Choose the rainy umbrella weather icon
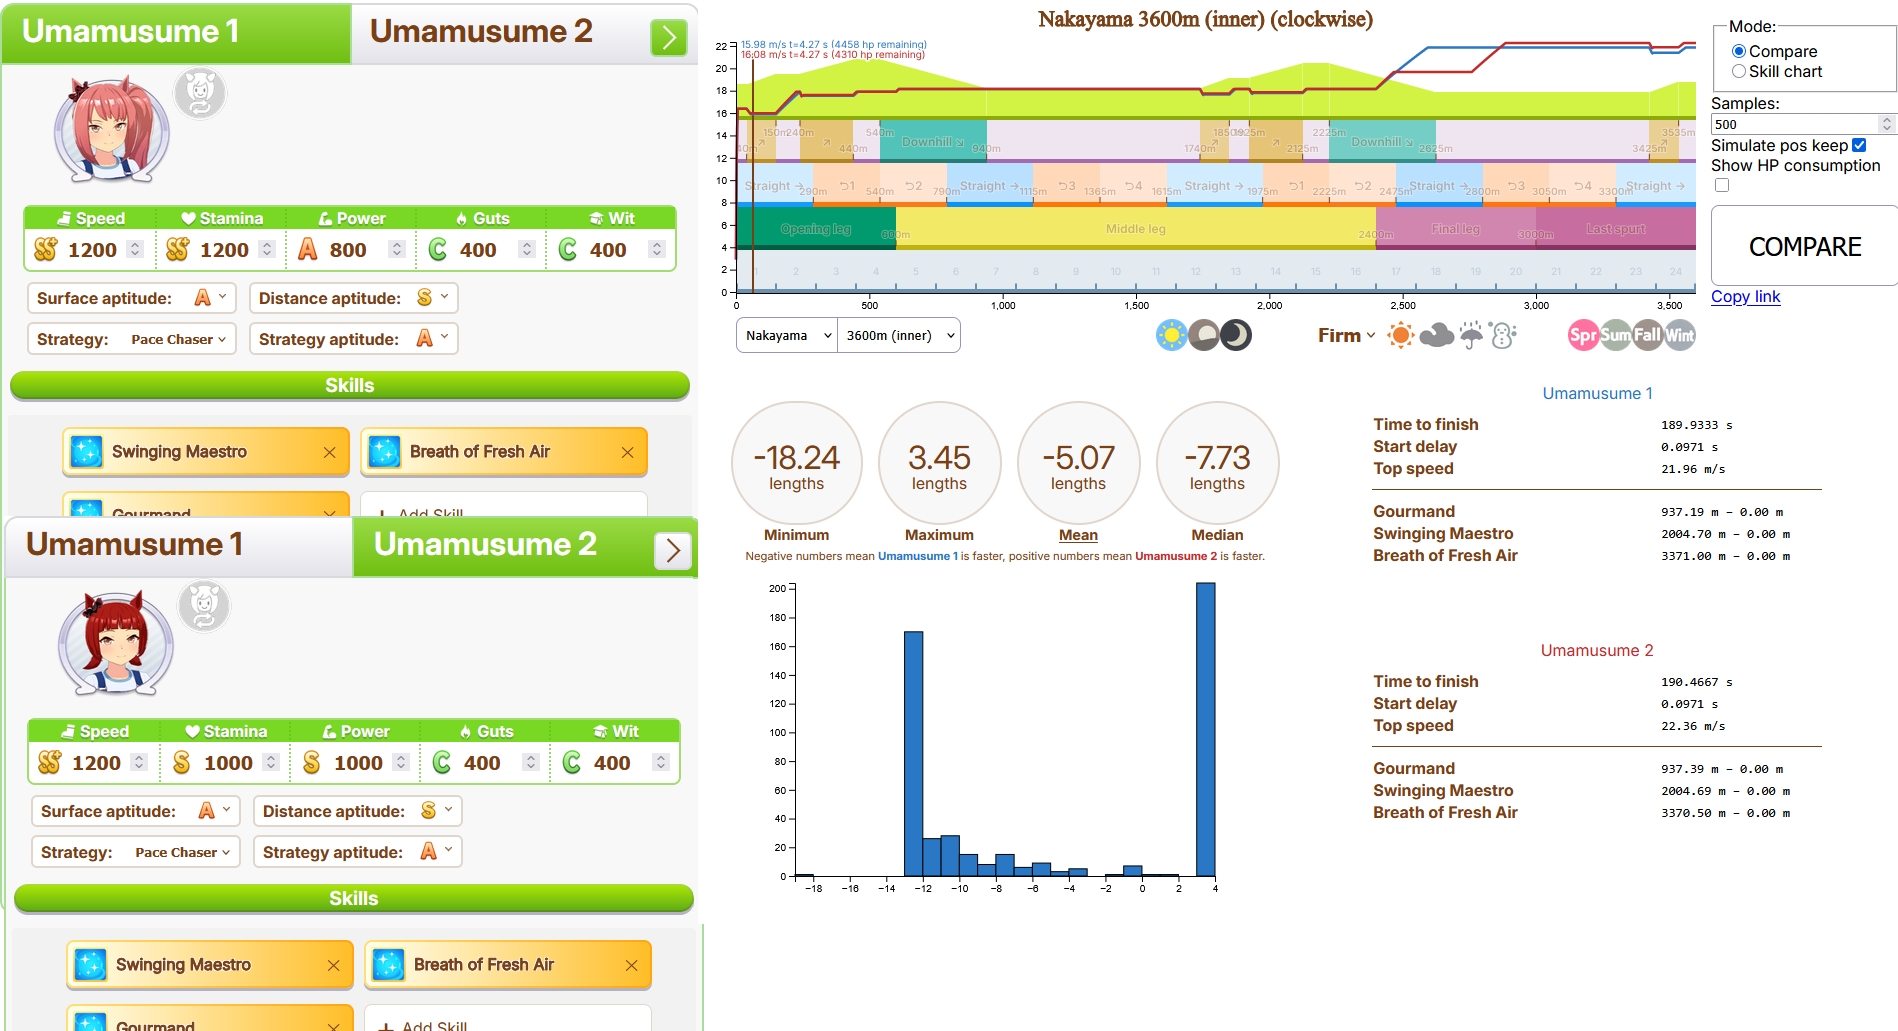This screenshot has width=1898, height=1031. click(x=1471, y=335)
